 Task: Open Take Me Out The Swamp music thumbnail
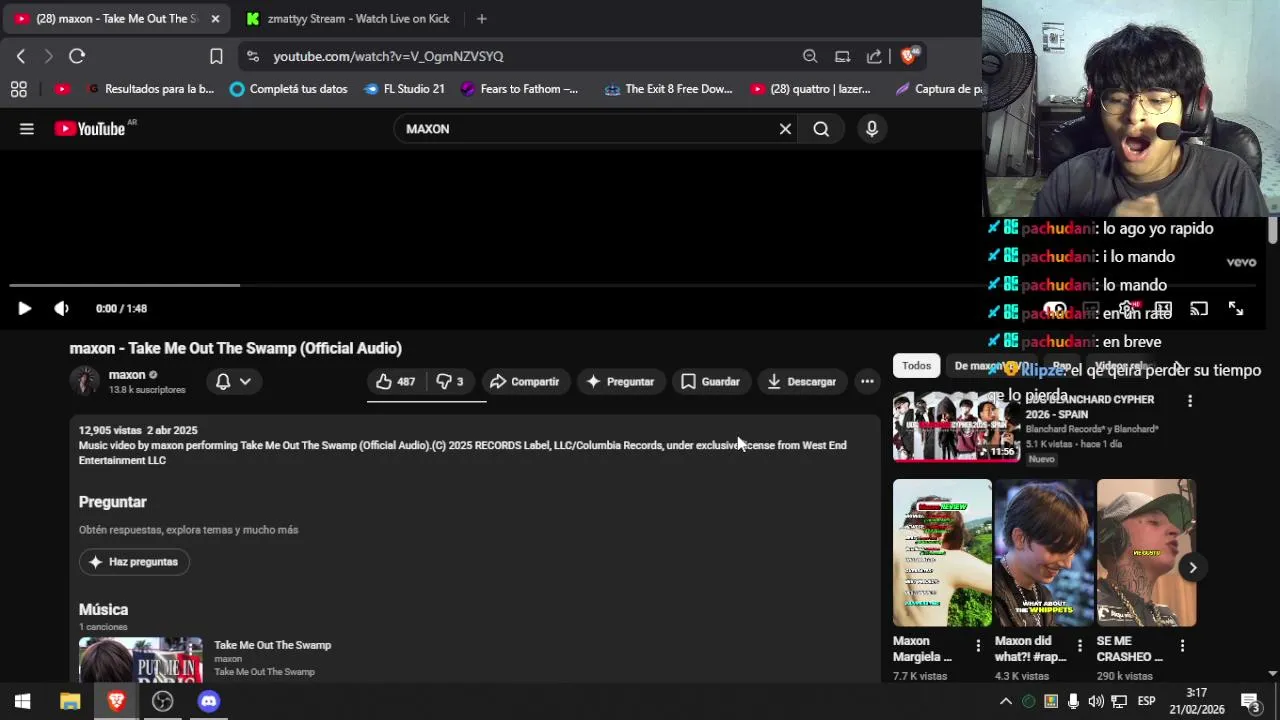pos(141,660)
